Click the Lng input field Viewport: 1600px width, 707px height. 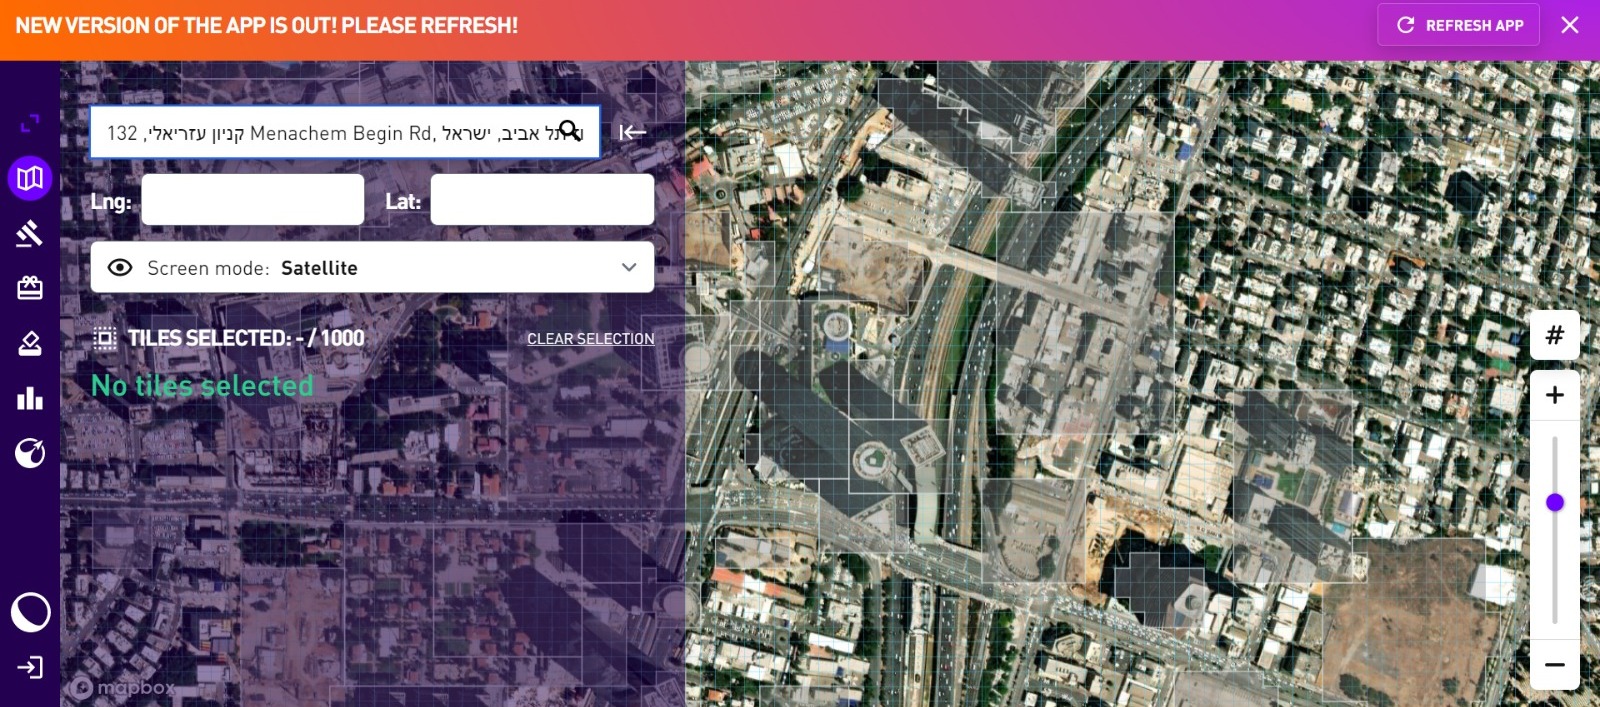coord(253,200)
